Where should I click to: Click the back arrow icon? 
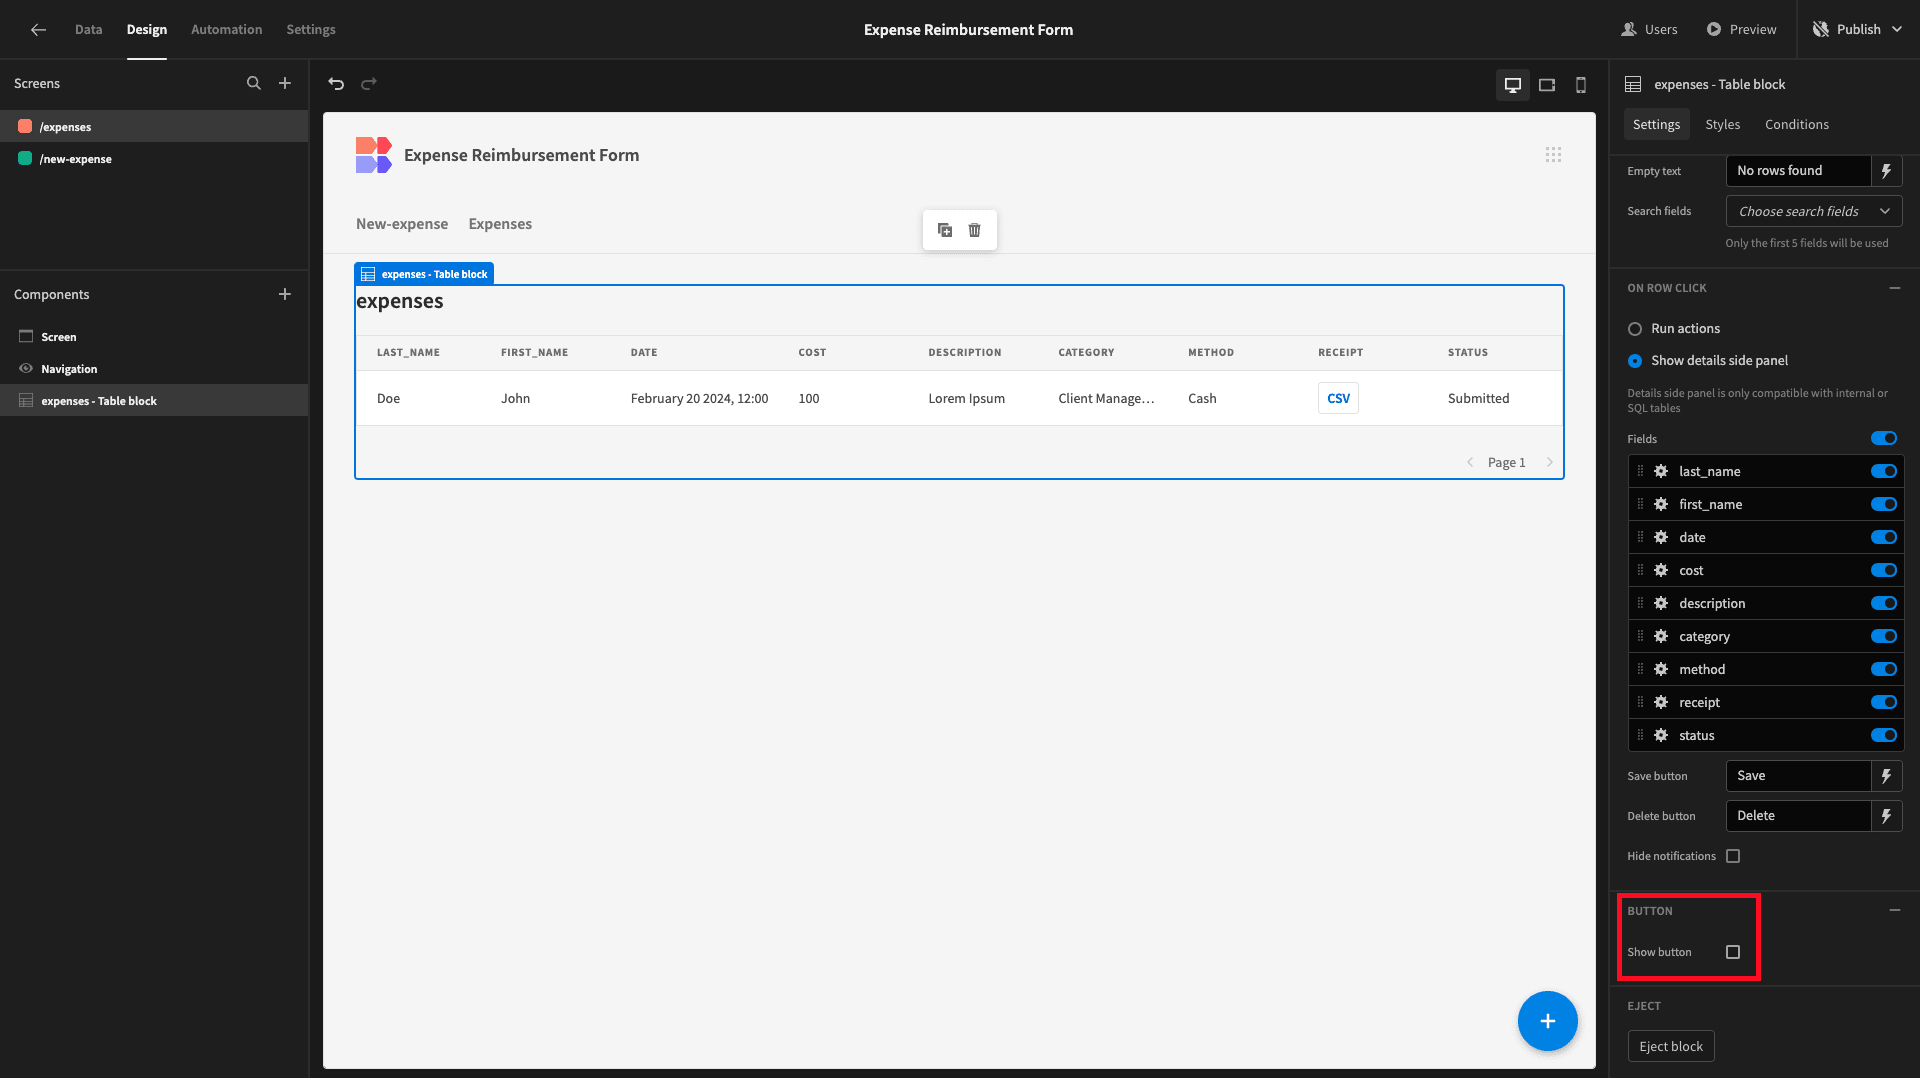coord(38,29)
